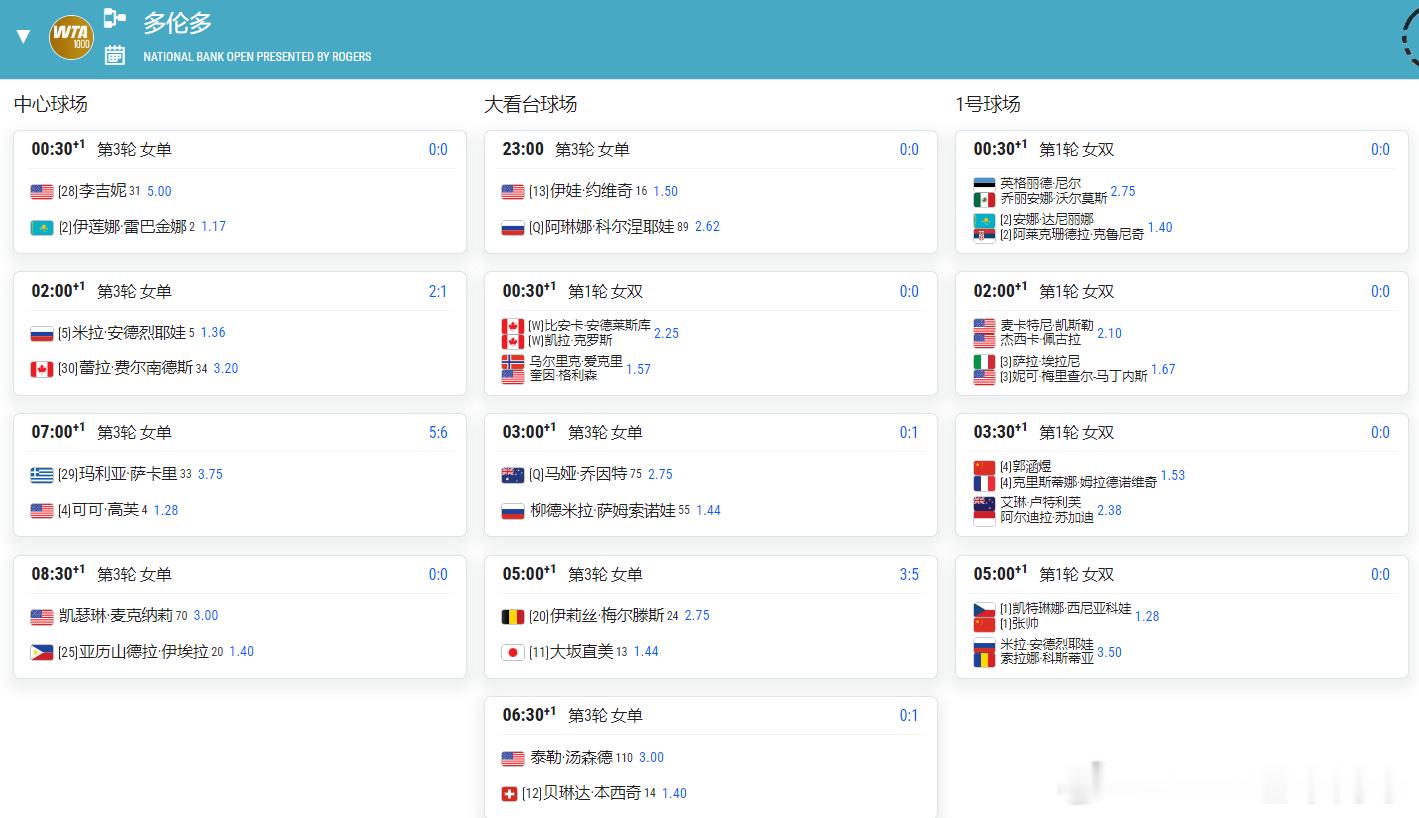
Task: Click odds 3.50 for 安德烈耶娃 doubles pair
Action: (1109, 652)
